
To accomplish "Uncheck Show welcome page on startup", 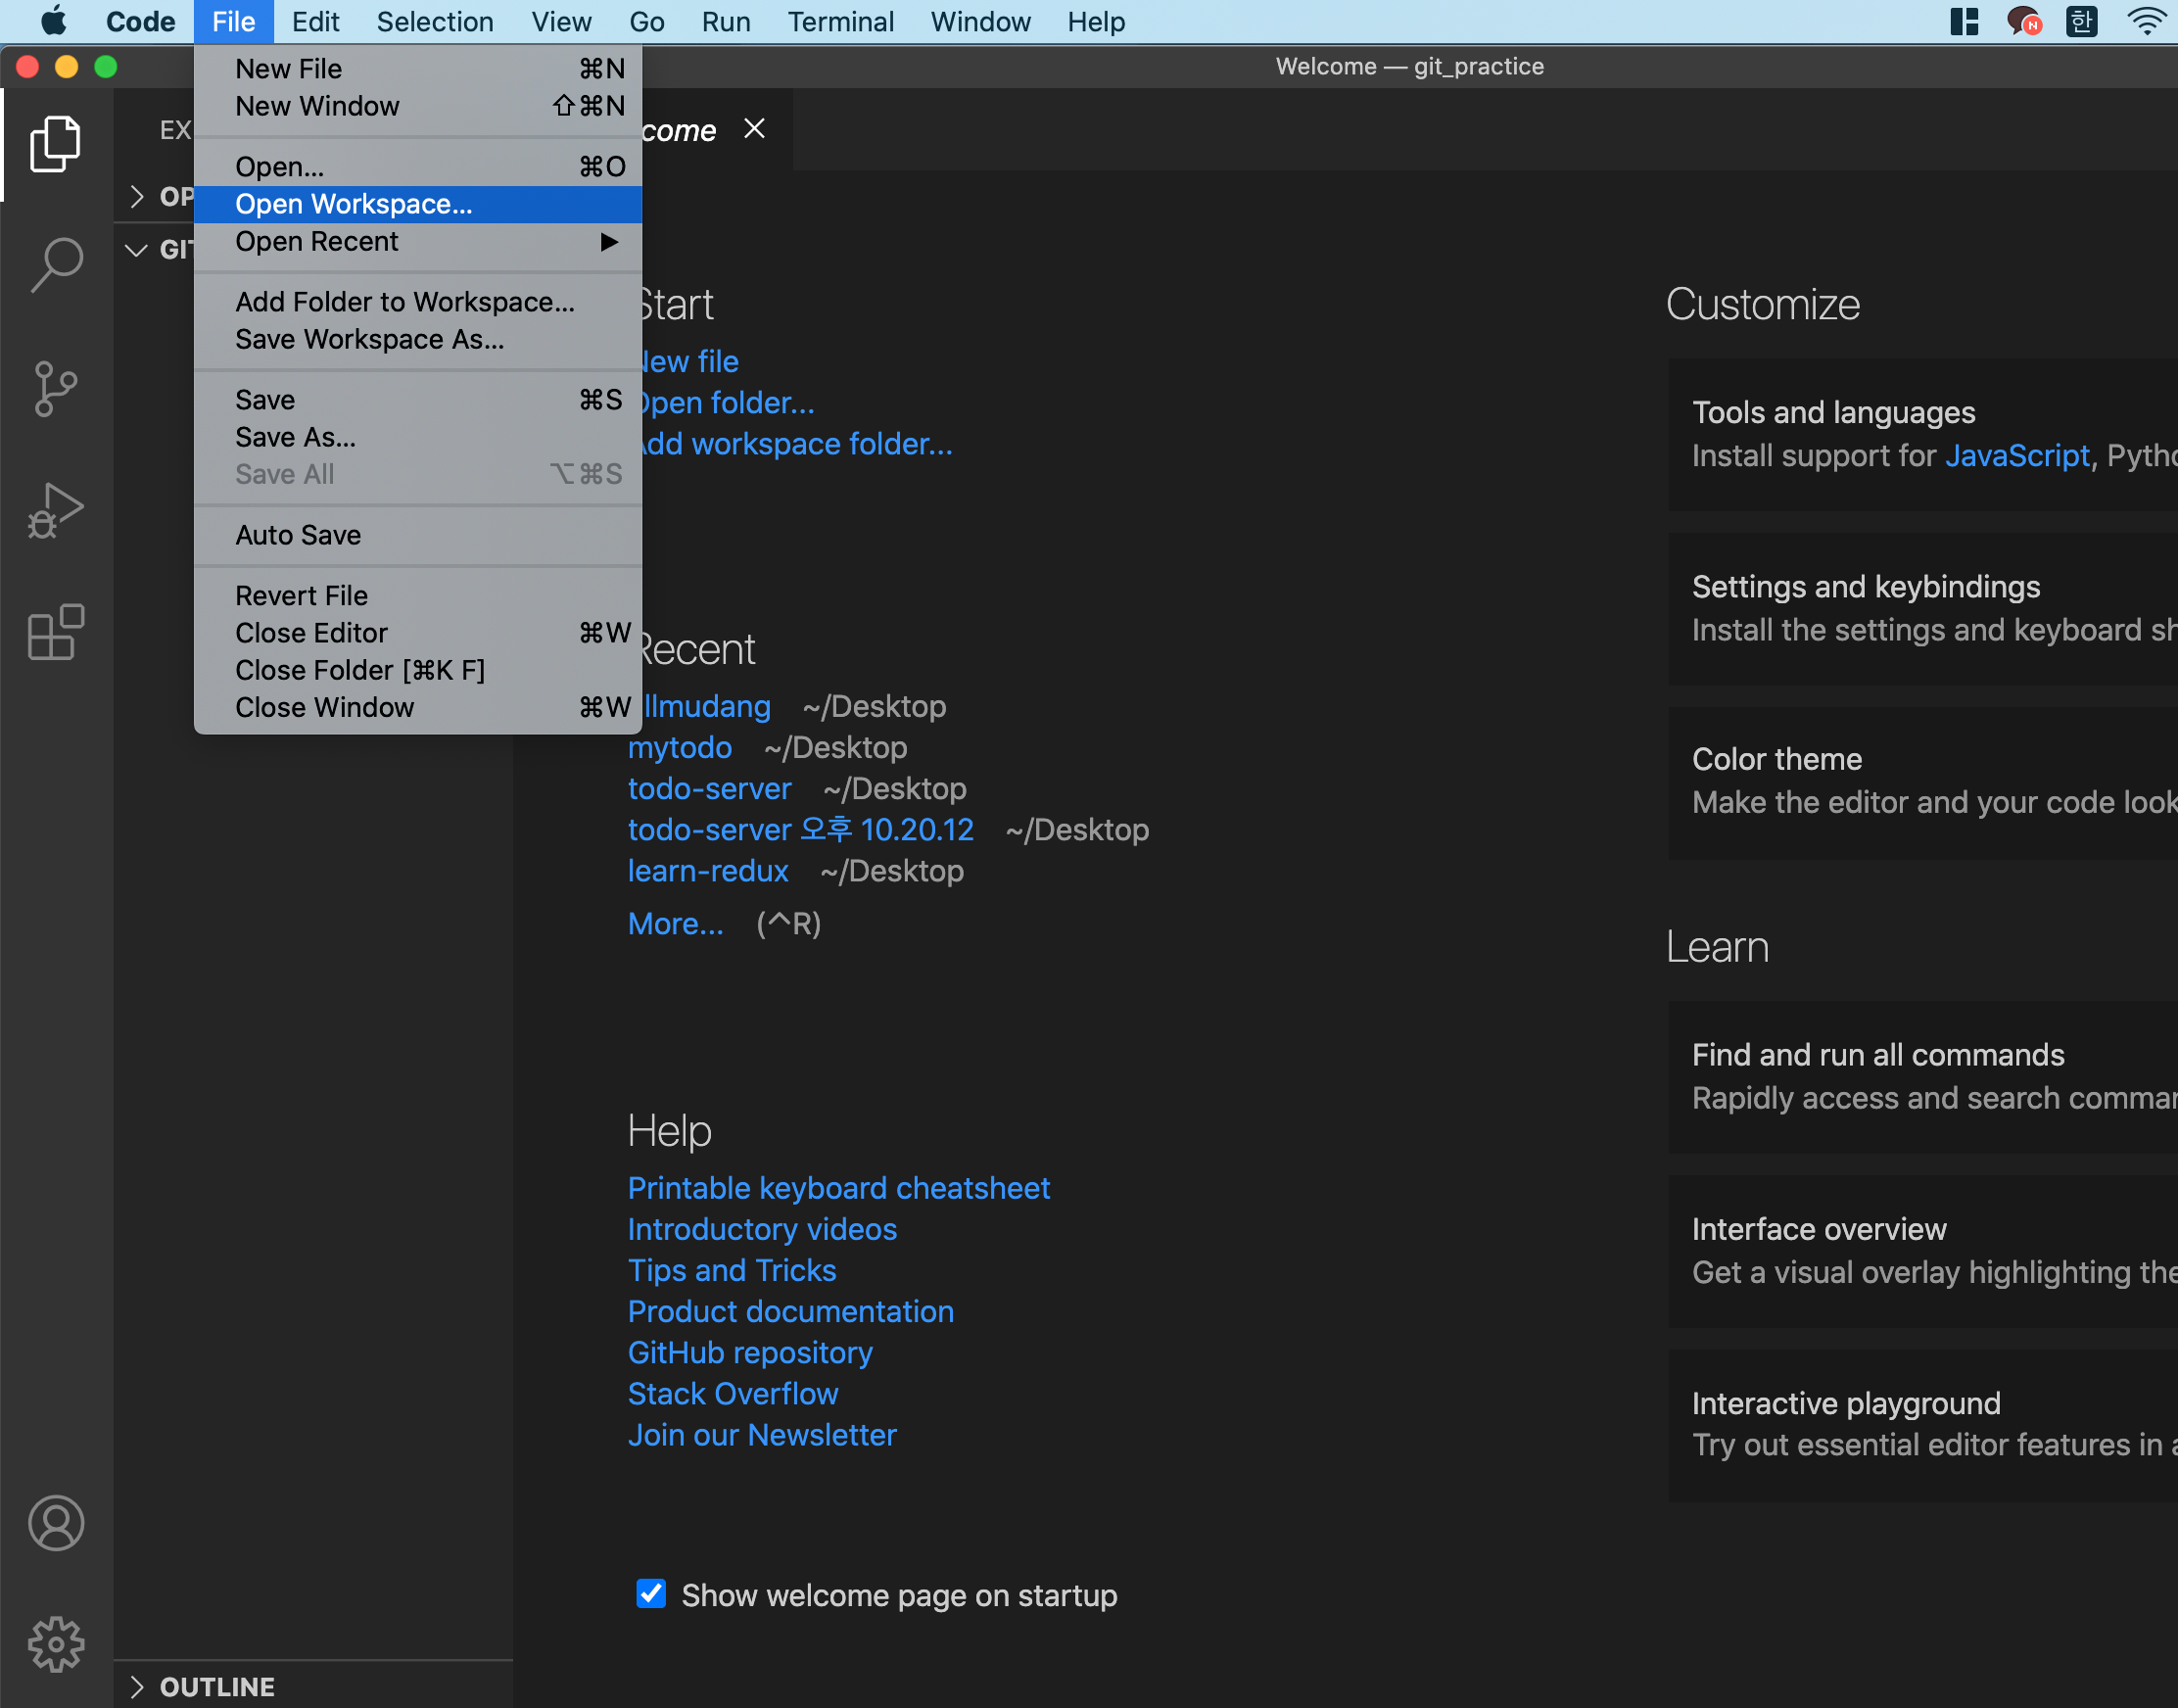I will coord(651,1593).
